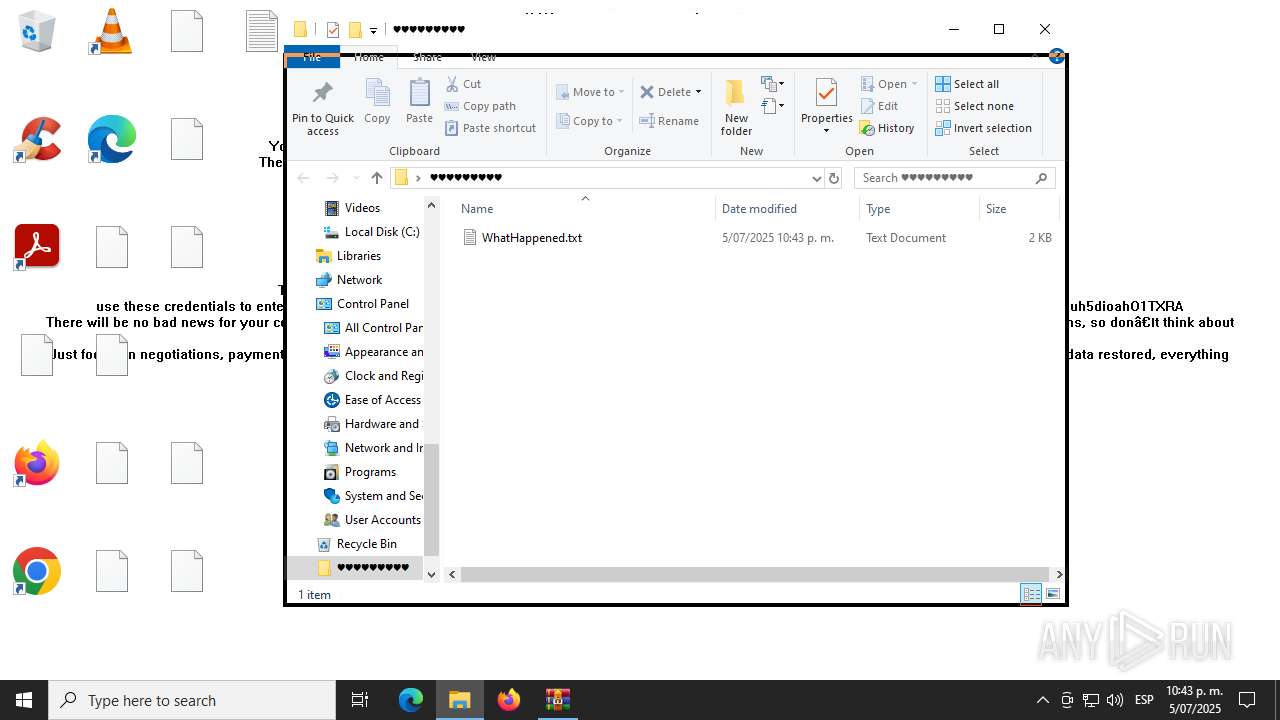Click Invert selection
1280x720 pixels.
pos(983,128)
